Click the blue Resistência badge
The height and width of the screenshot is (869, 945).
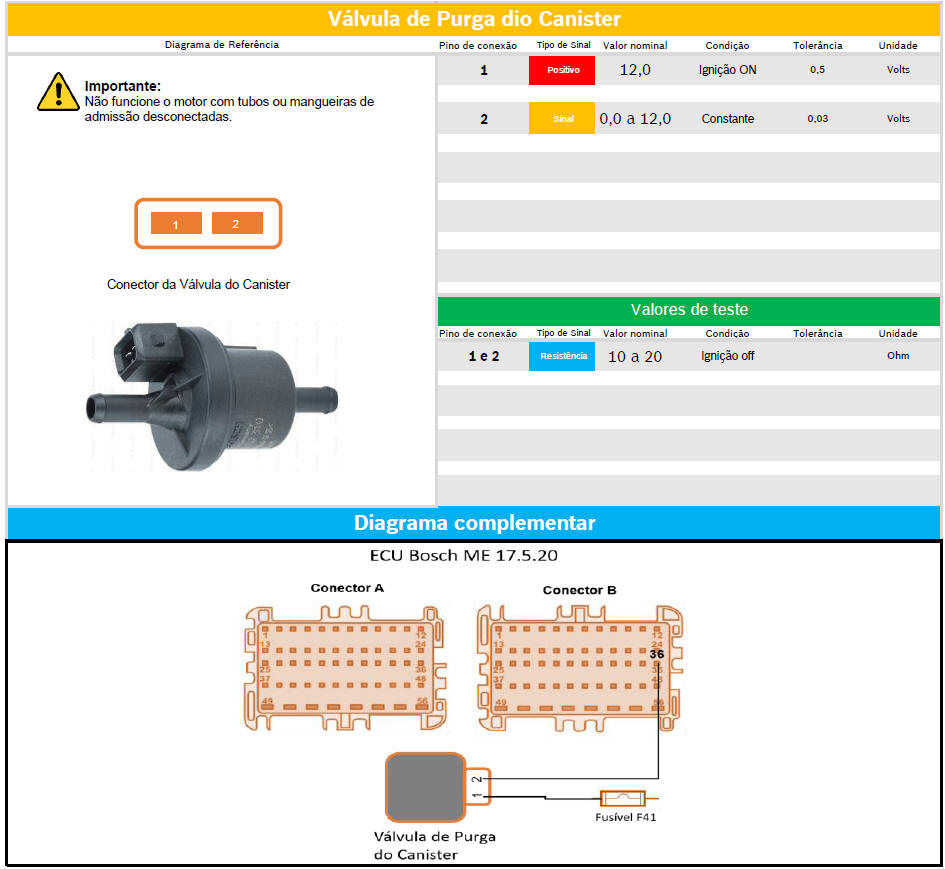(561, 356)
